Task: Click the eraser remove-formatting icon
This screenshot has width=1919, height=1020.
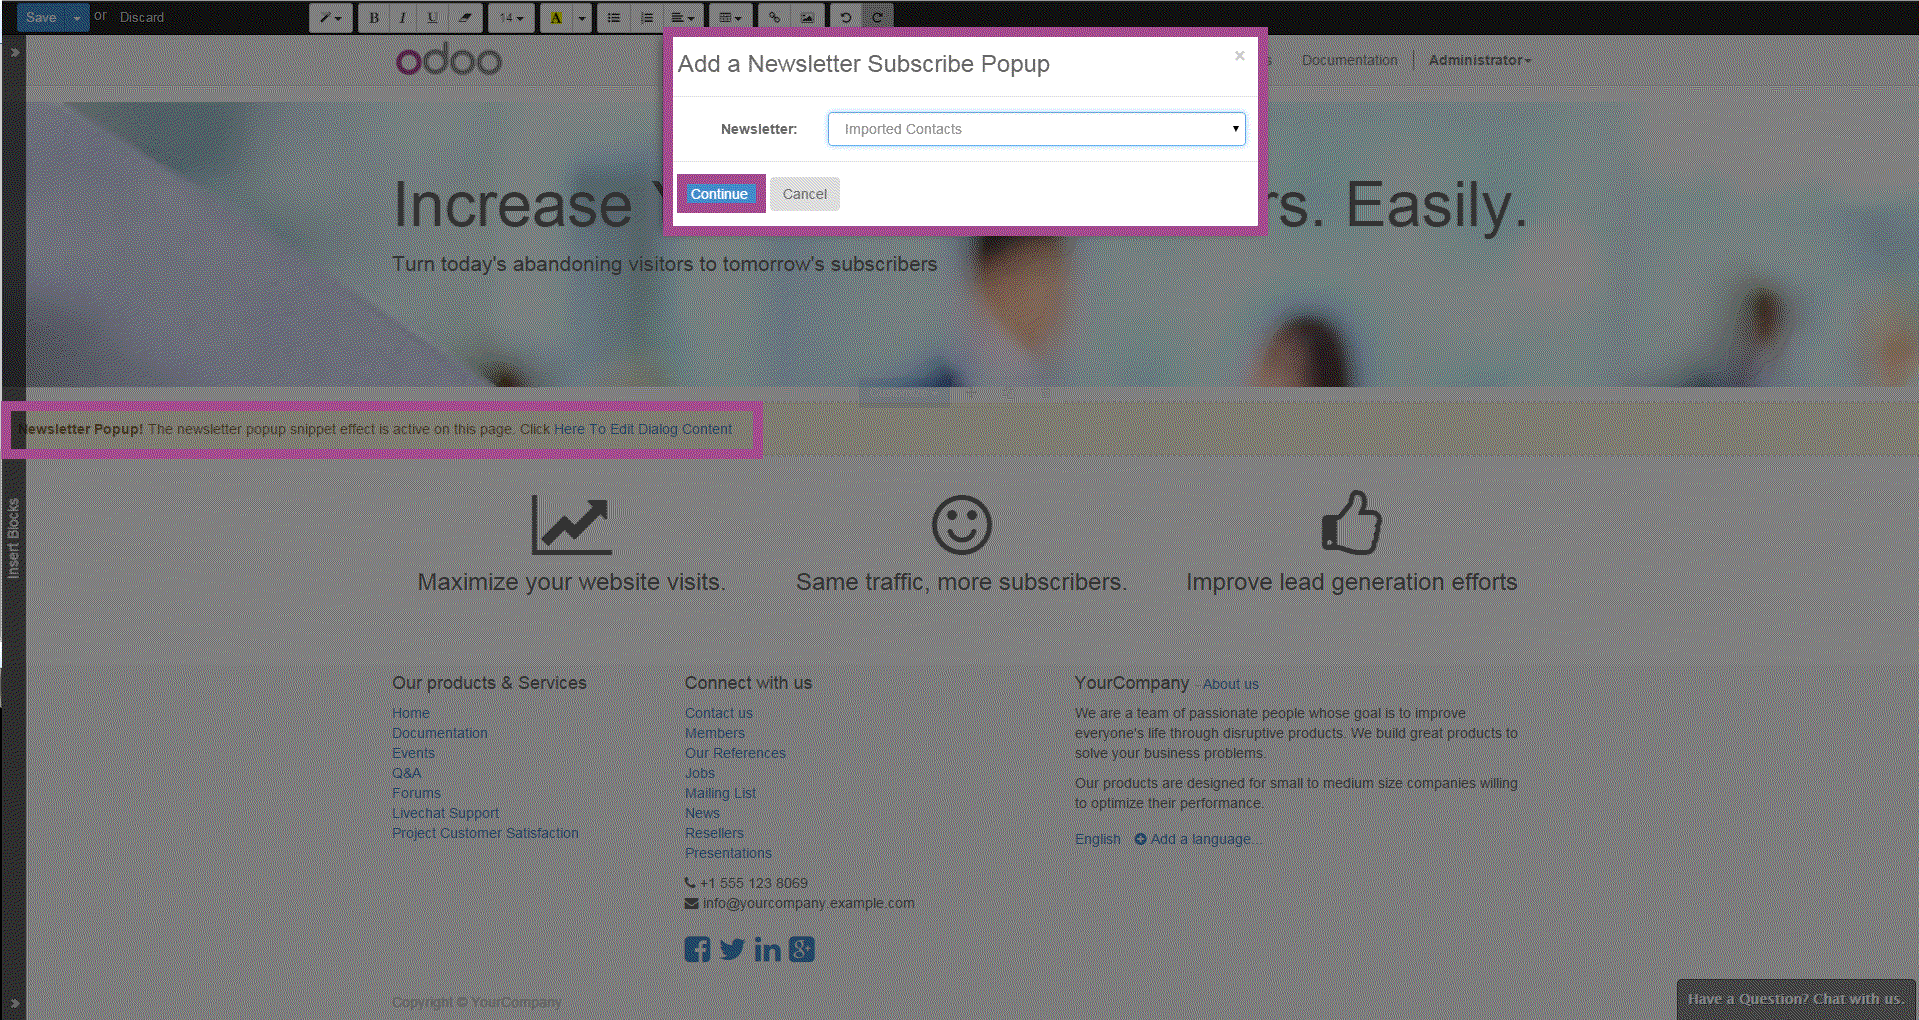Action: coord(465,17)
